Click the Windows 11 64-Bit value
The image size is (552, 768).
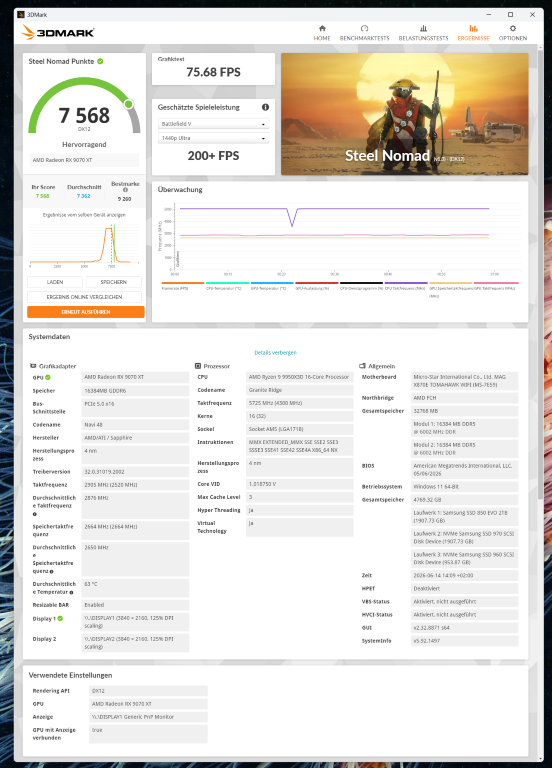pyautogui.click(x=464, y=486)
